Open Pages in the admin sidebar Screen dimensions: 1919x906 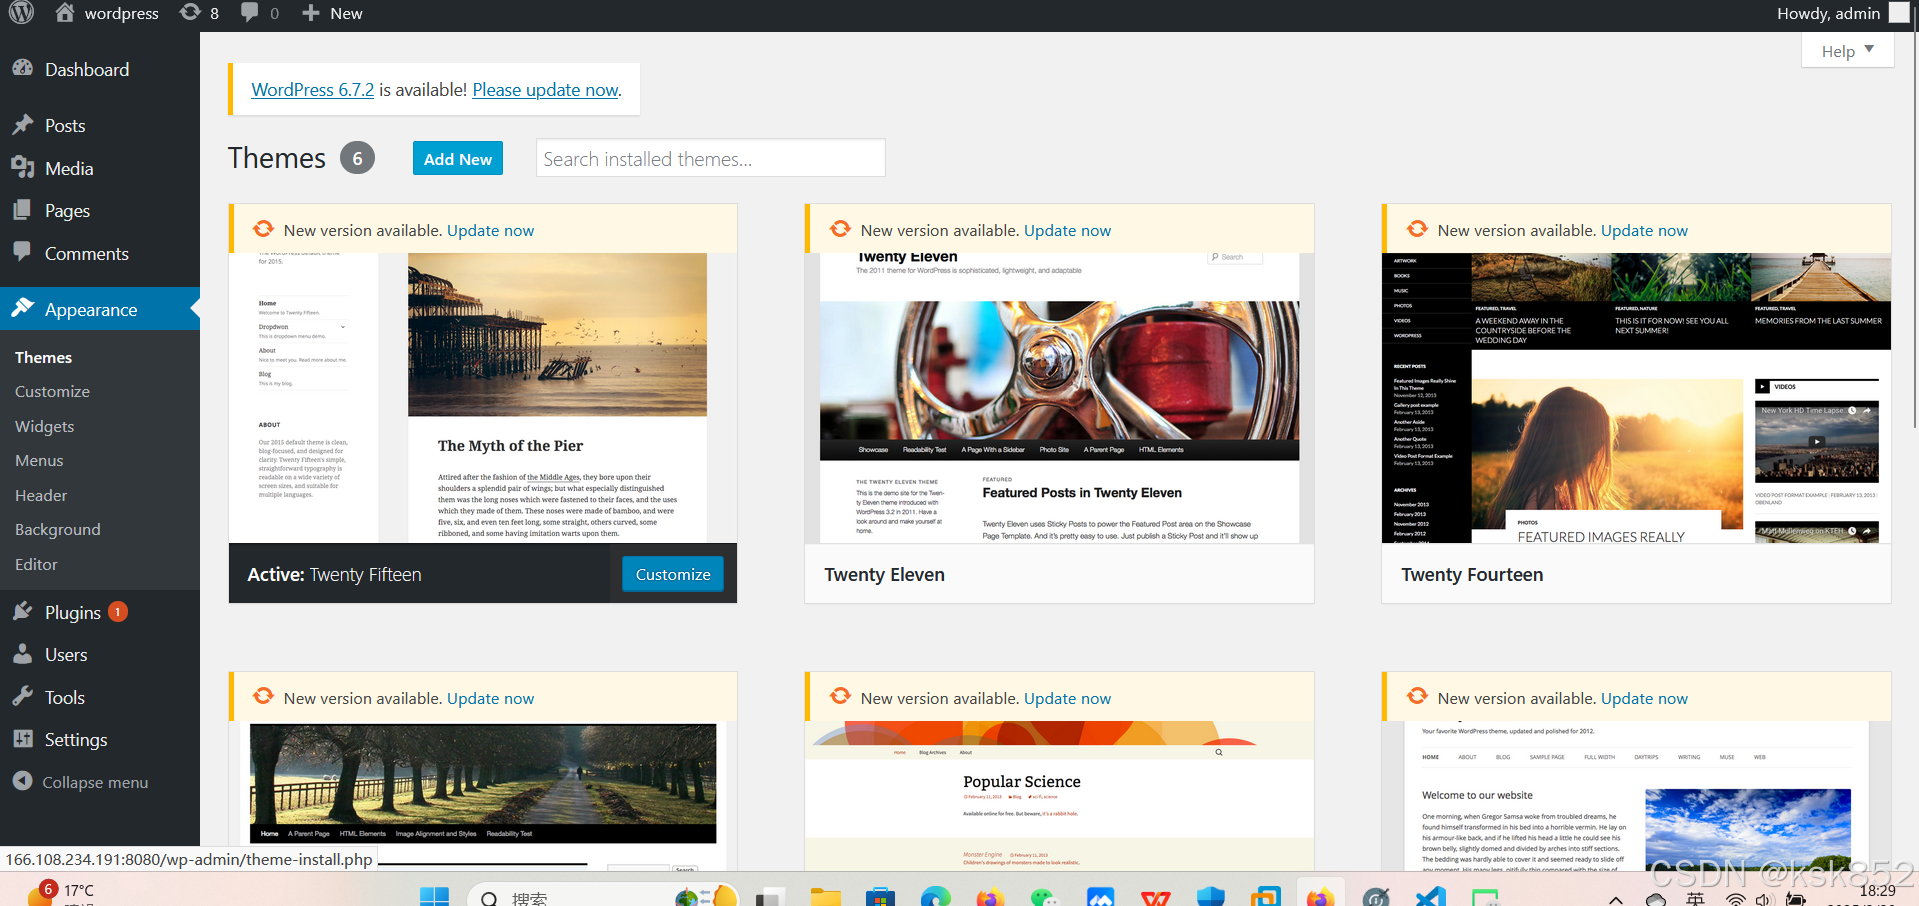point(100,211)
